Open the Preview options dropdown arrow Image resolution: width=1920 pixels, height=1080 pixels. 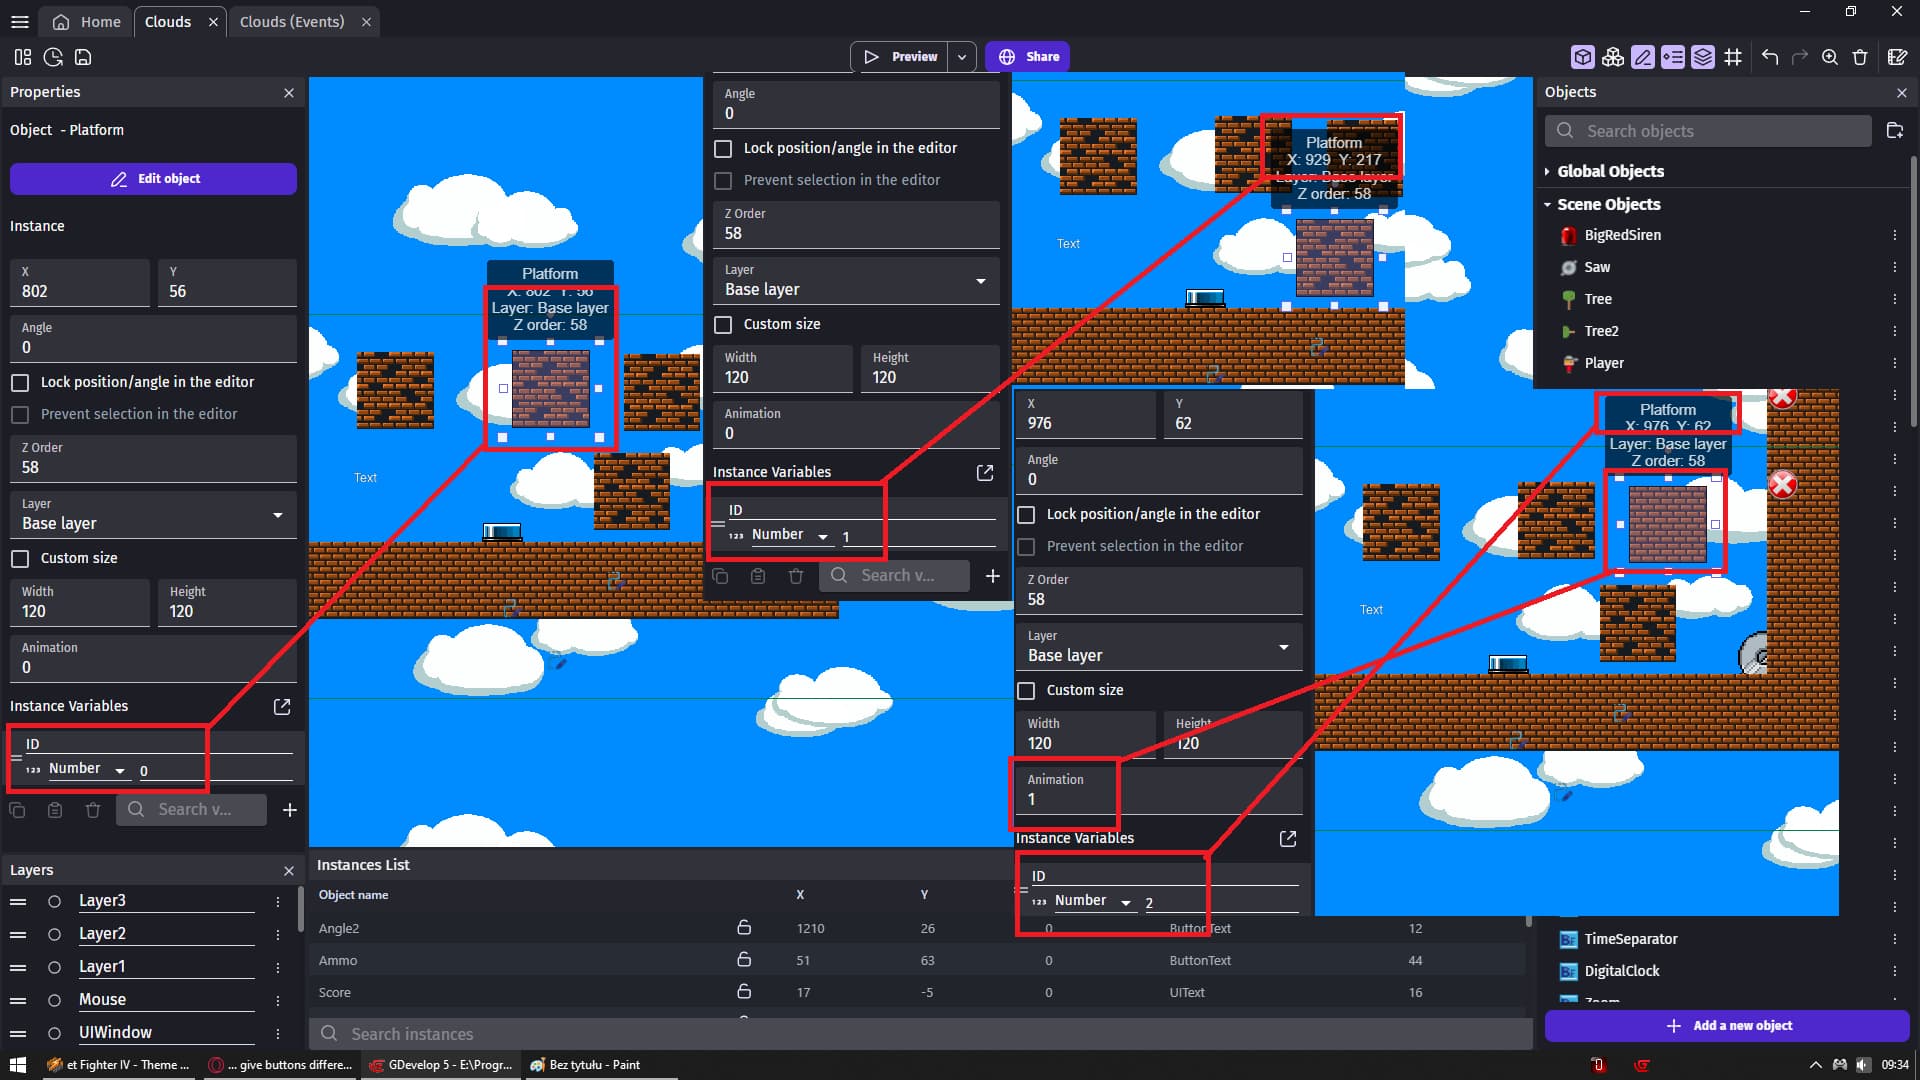point(962,57)
